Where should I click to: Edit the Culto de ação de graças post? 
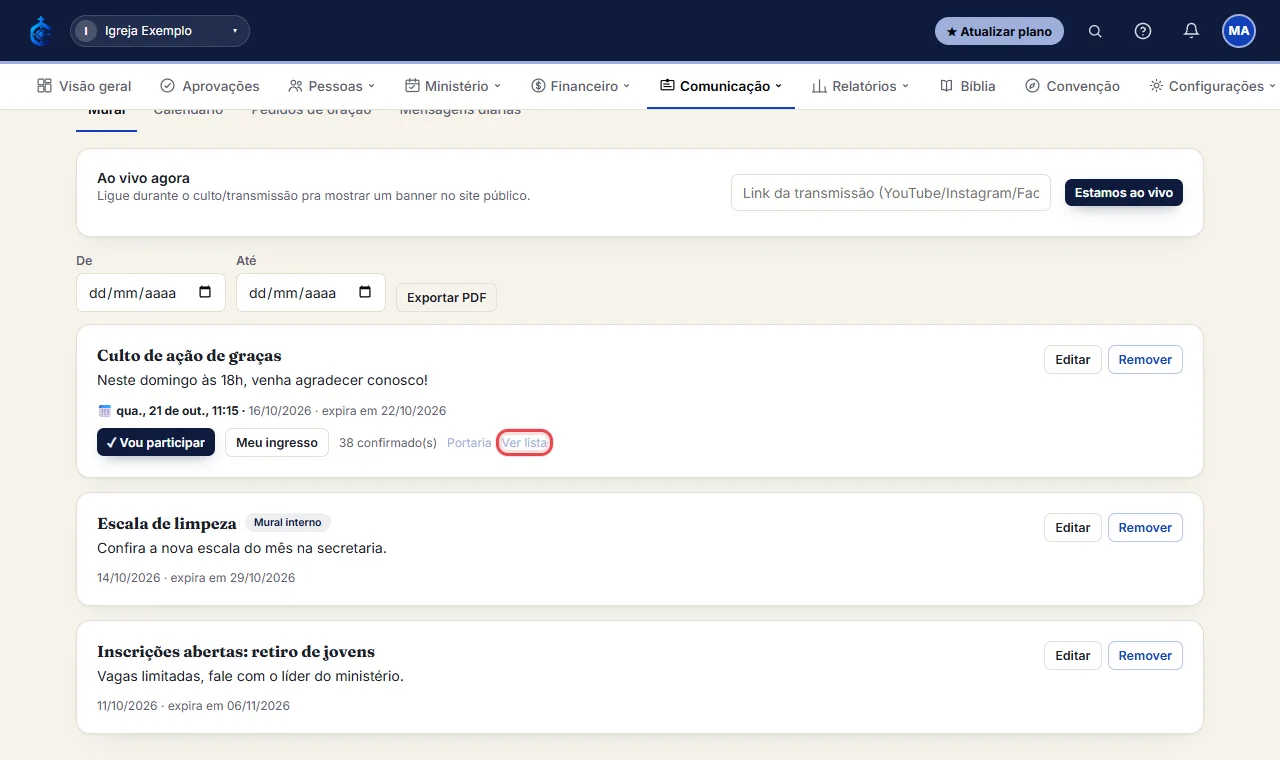(x=1073, y=360)
